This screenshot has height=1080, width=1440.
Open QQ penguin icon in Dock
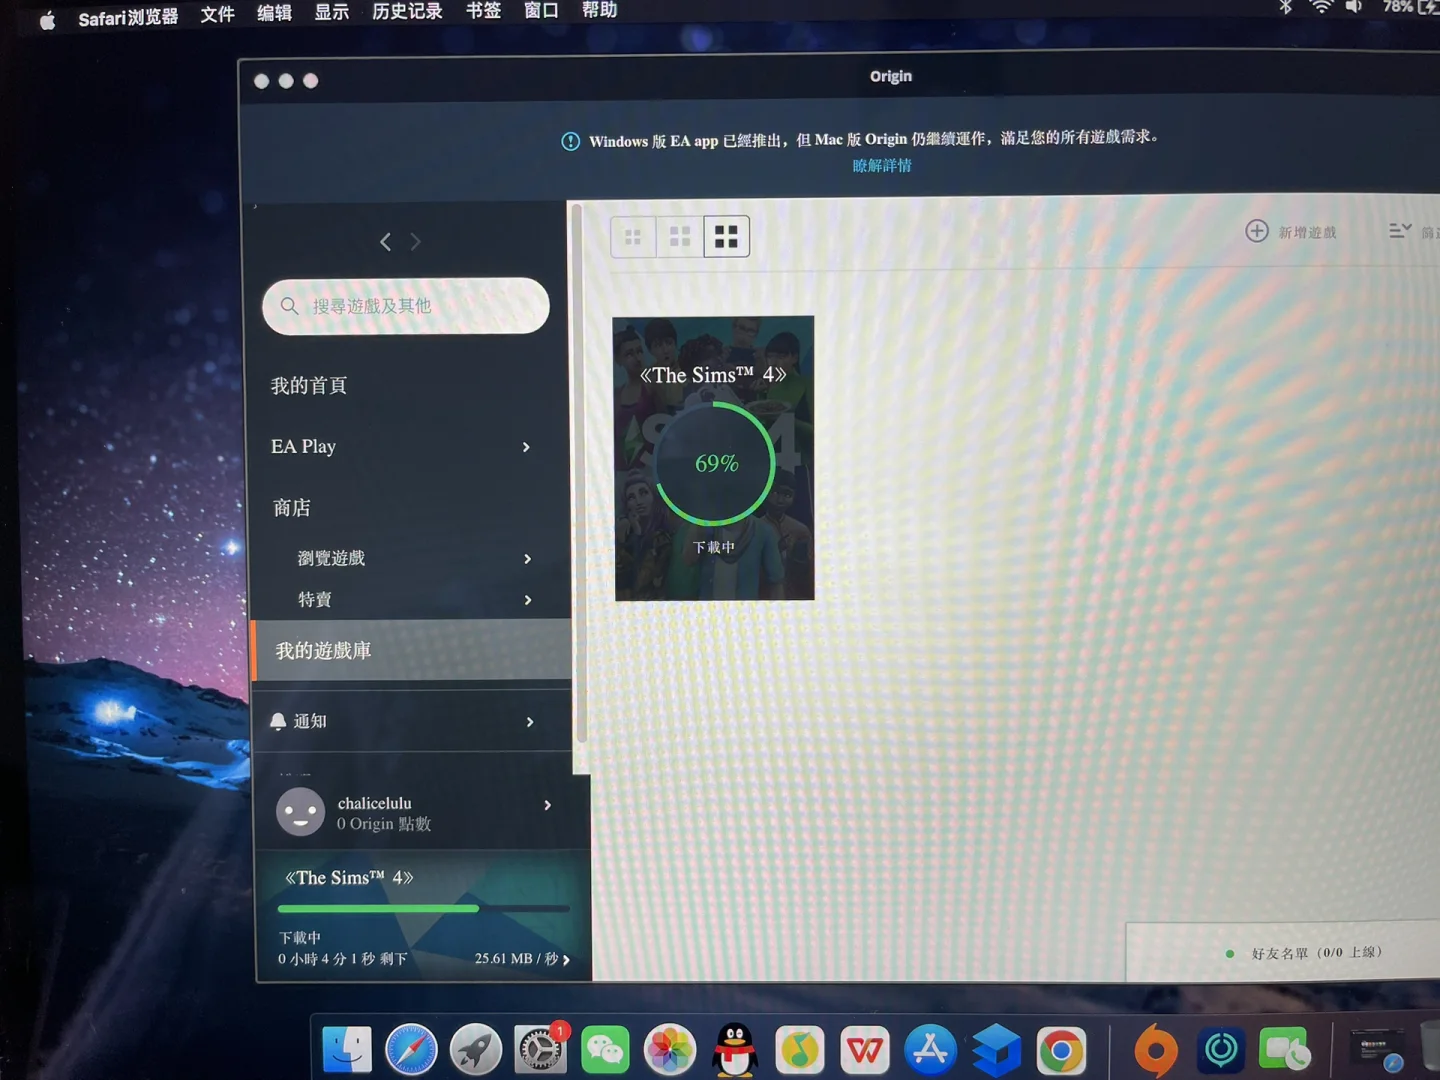coord(735,1050)
